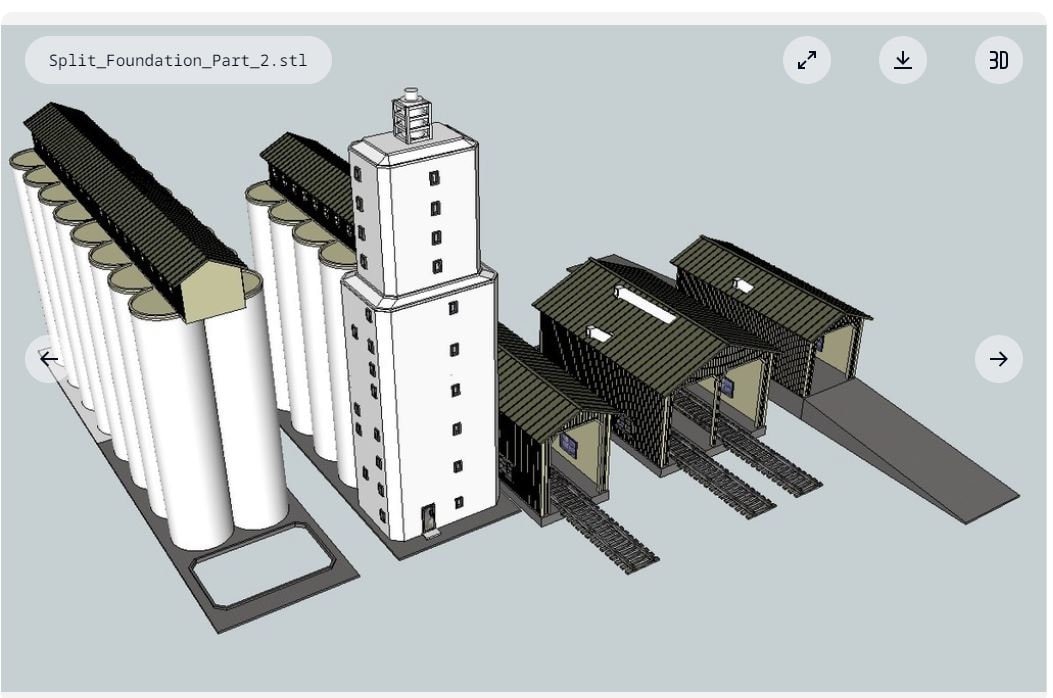Screen dimensions: 1053x698
Task: Open the 3D interactive view mode
Action: (x=998, y=60)
